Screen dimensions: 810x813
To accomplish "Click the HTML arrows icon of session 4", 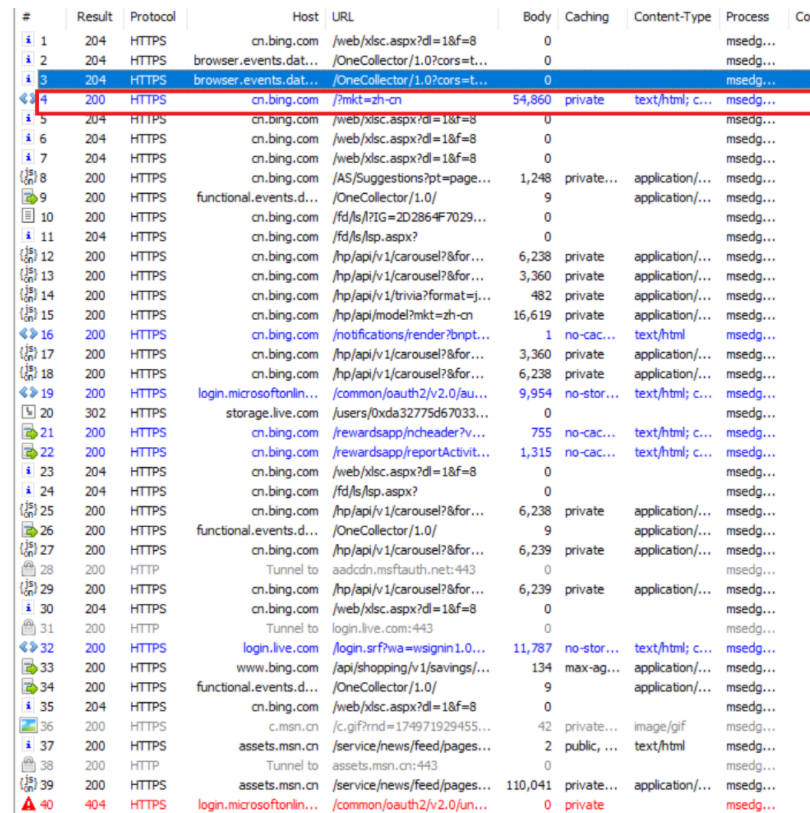I will (28, 99).
